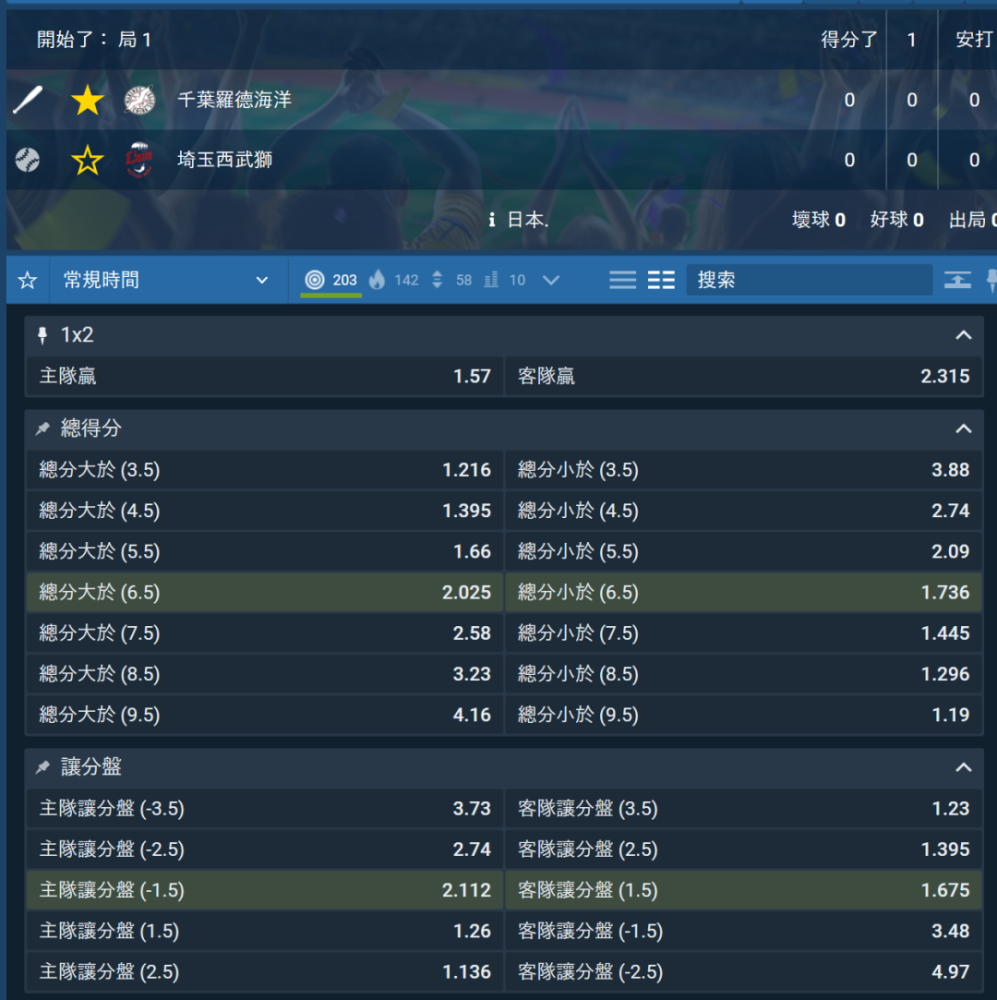Expand more market filters chevron
997x1000 pixels.
pyautogui.click(x=550, y=281)
